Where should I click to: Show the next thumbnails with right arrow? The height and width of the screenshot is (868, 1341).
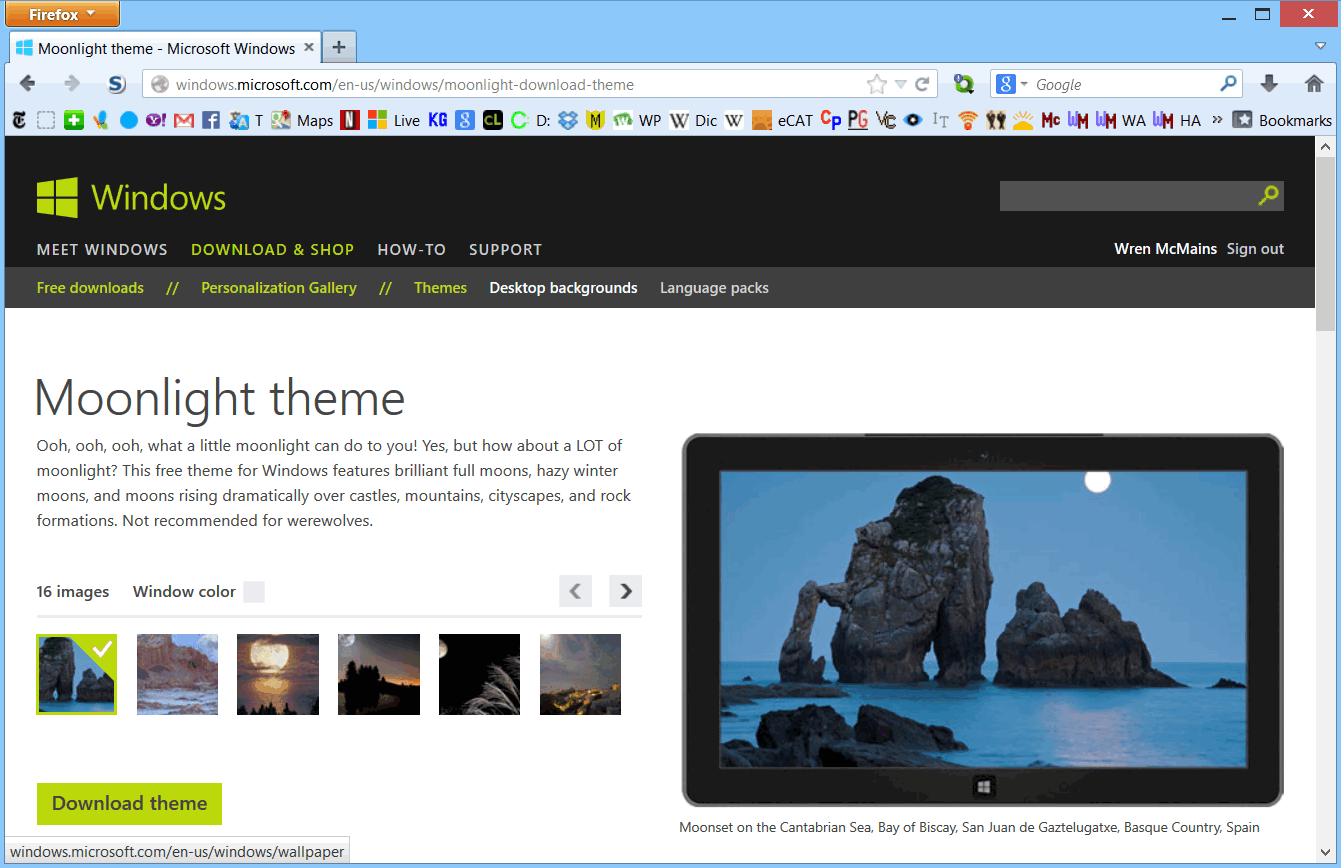coord(626,591)
